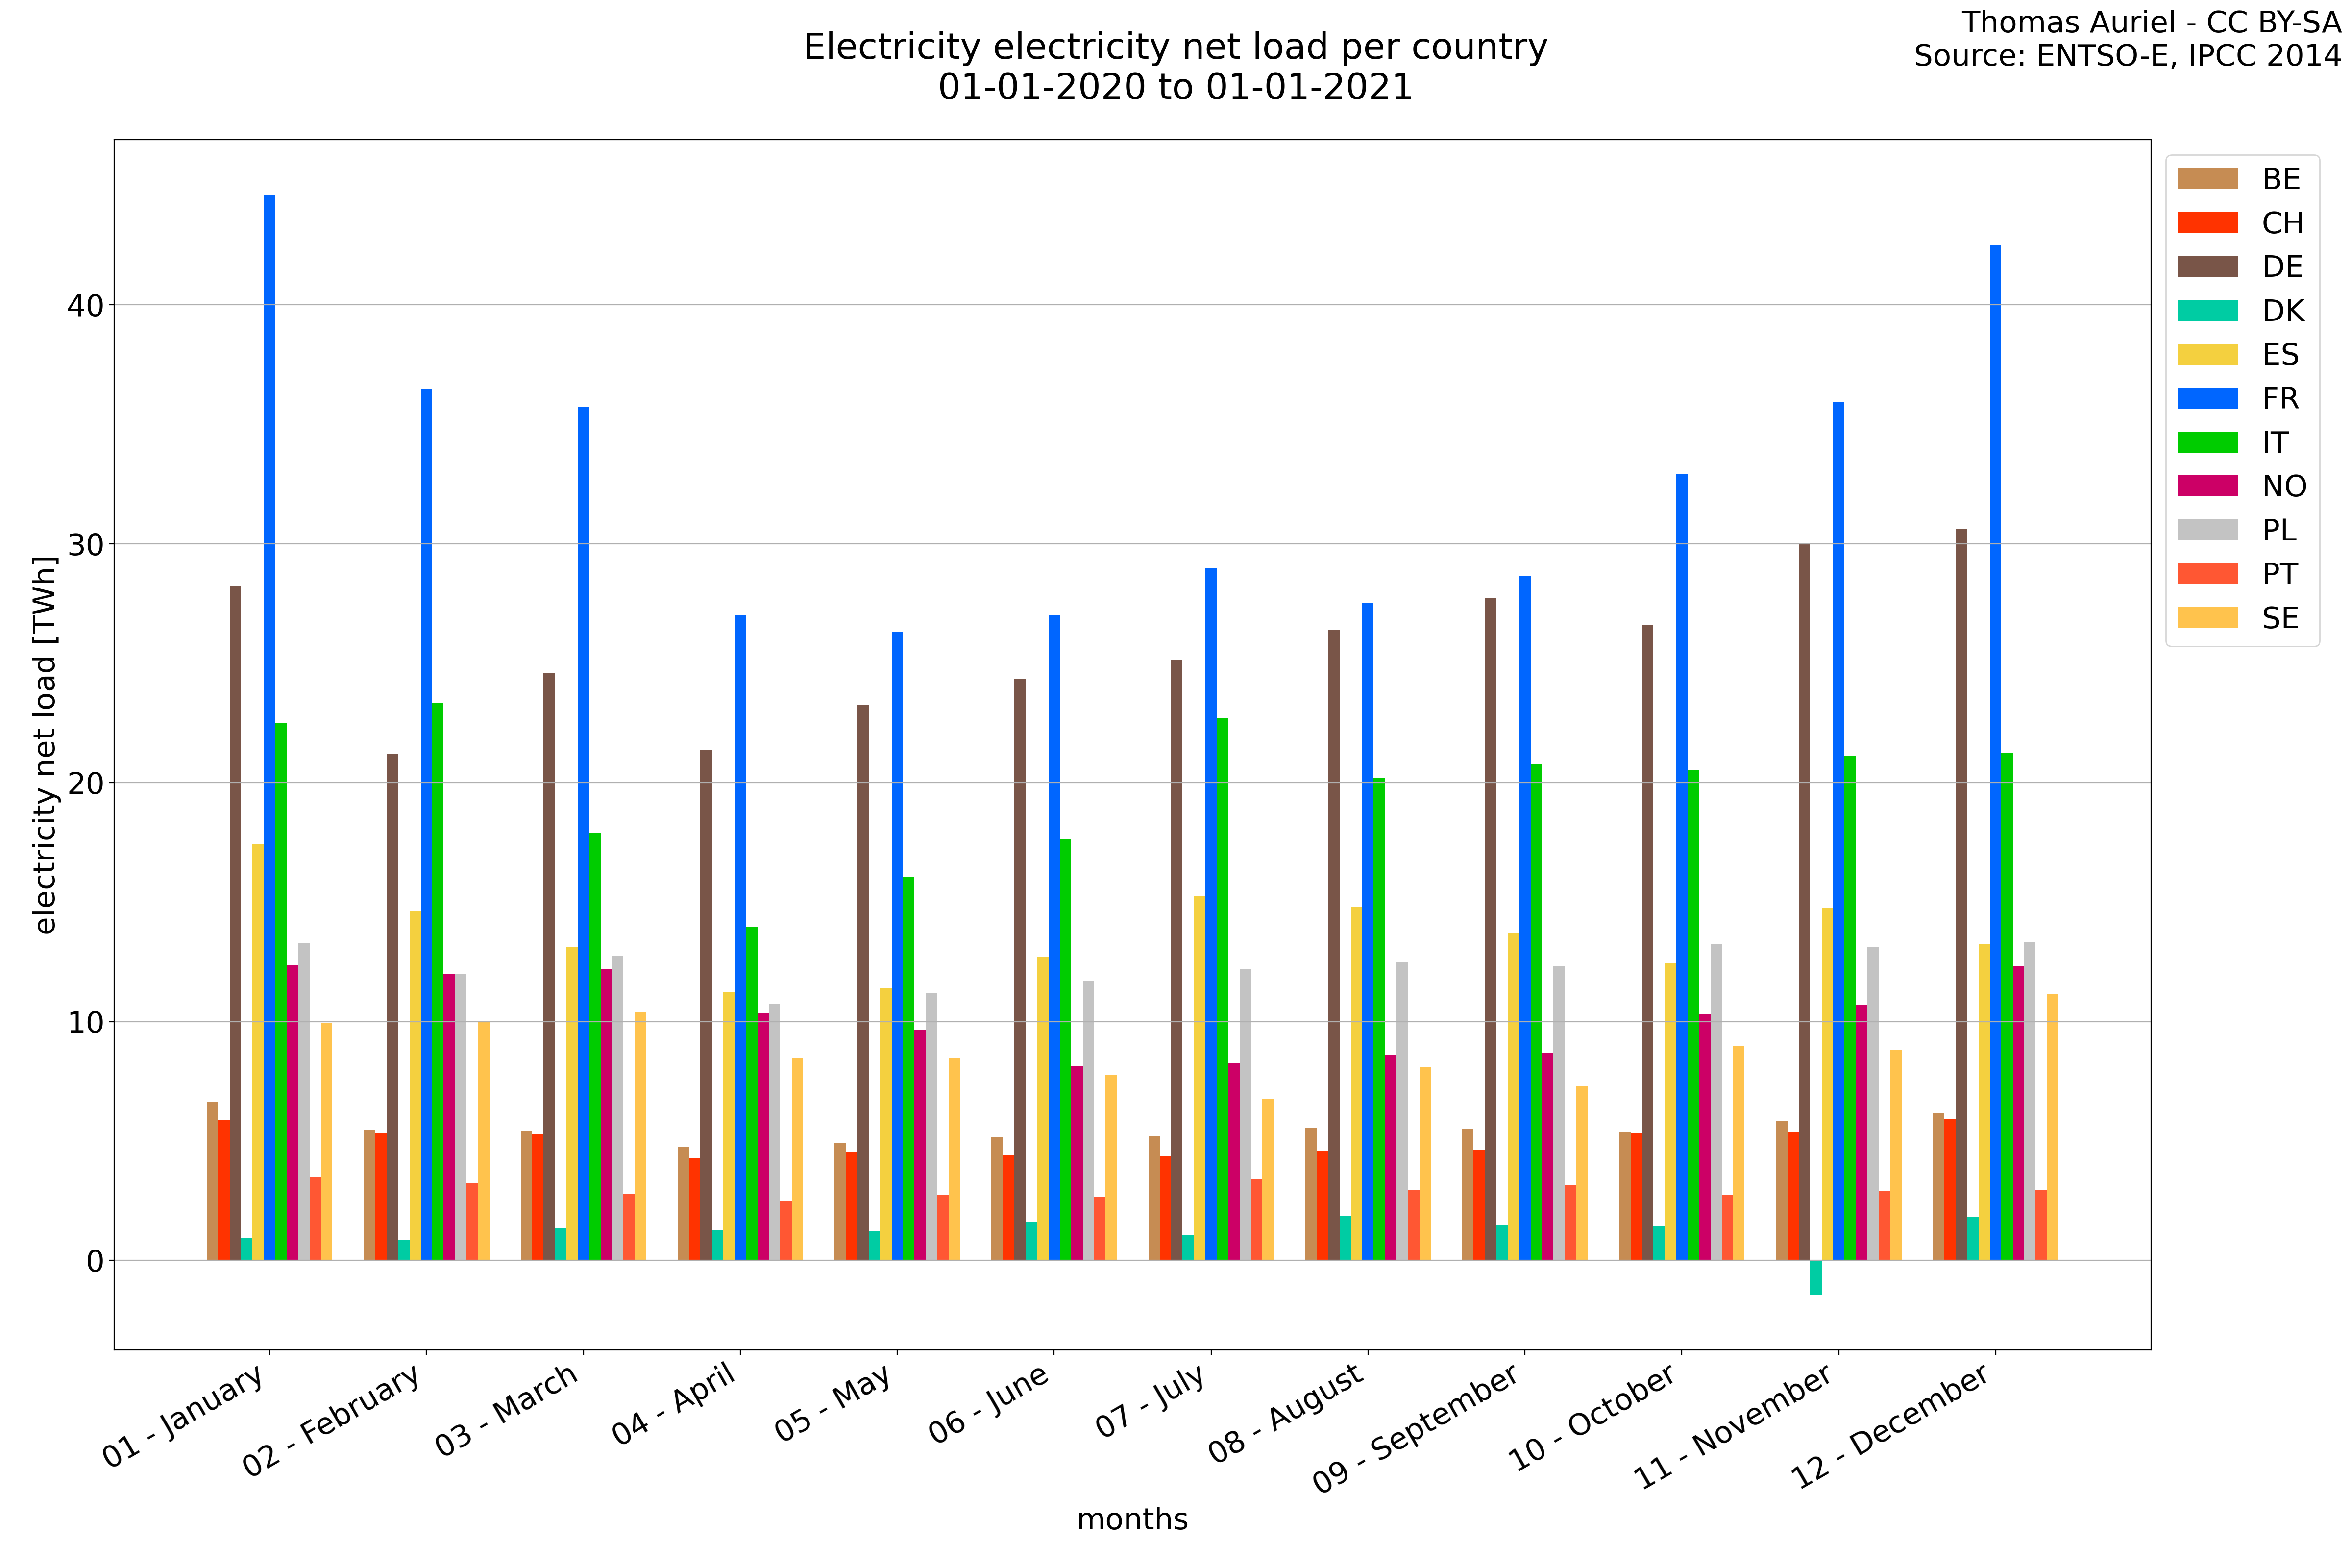Image resolution: width=2352 pixels, height=1568 pixels.
Task: Click the 'months' x-axis title
Action: tap(1132, 1519)
